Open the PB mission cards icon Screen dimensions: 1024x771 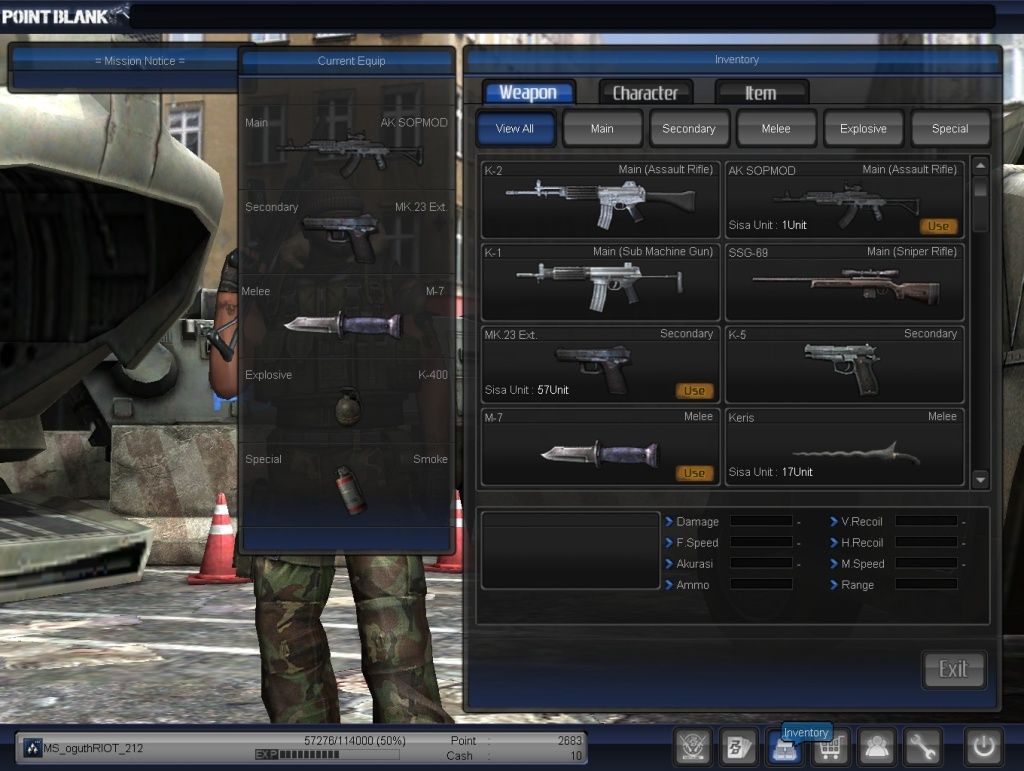[739, 747]
